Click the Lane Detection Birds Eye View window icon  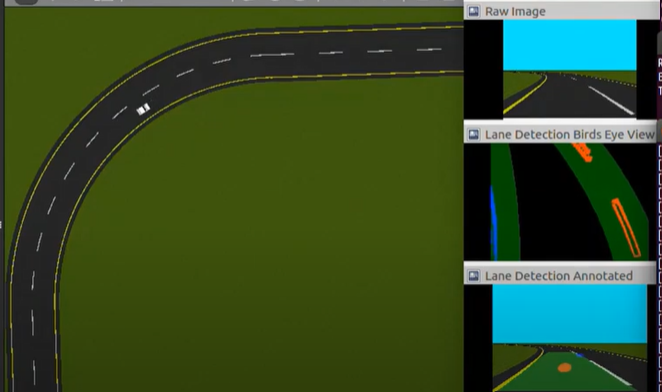[474, 135]
